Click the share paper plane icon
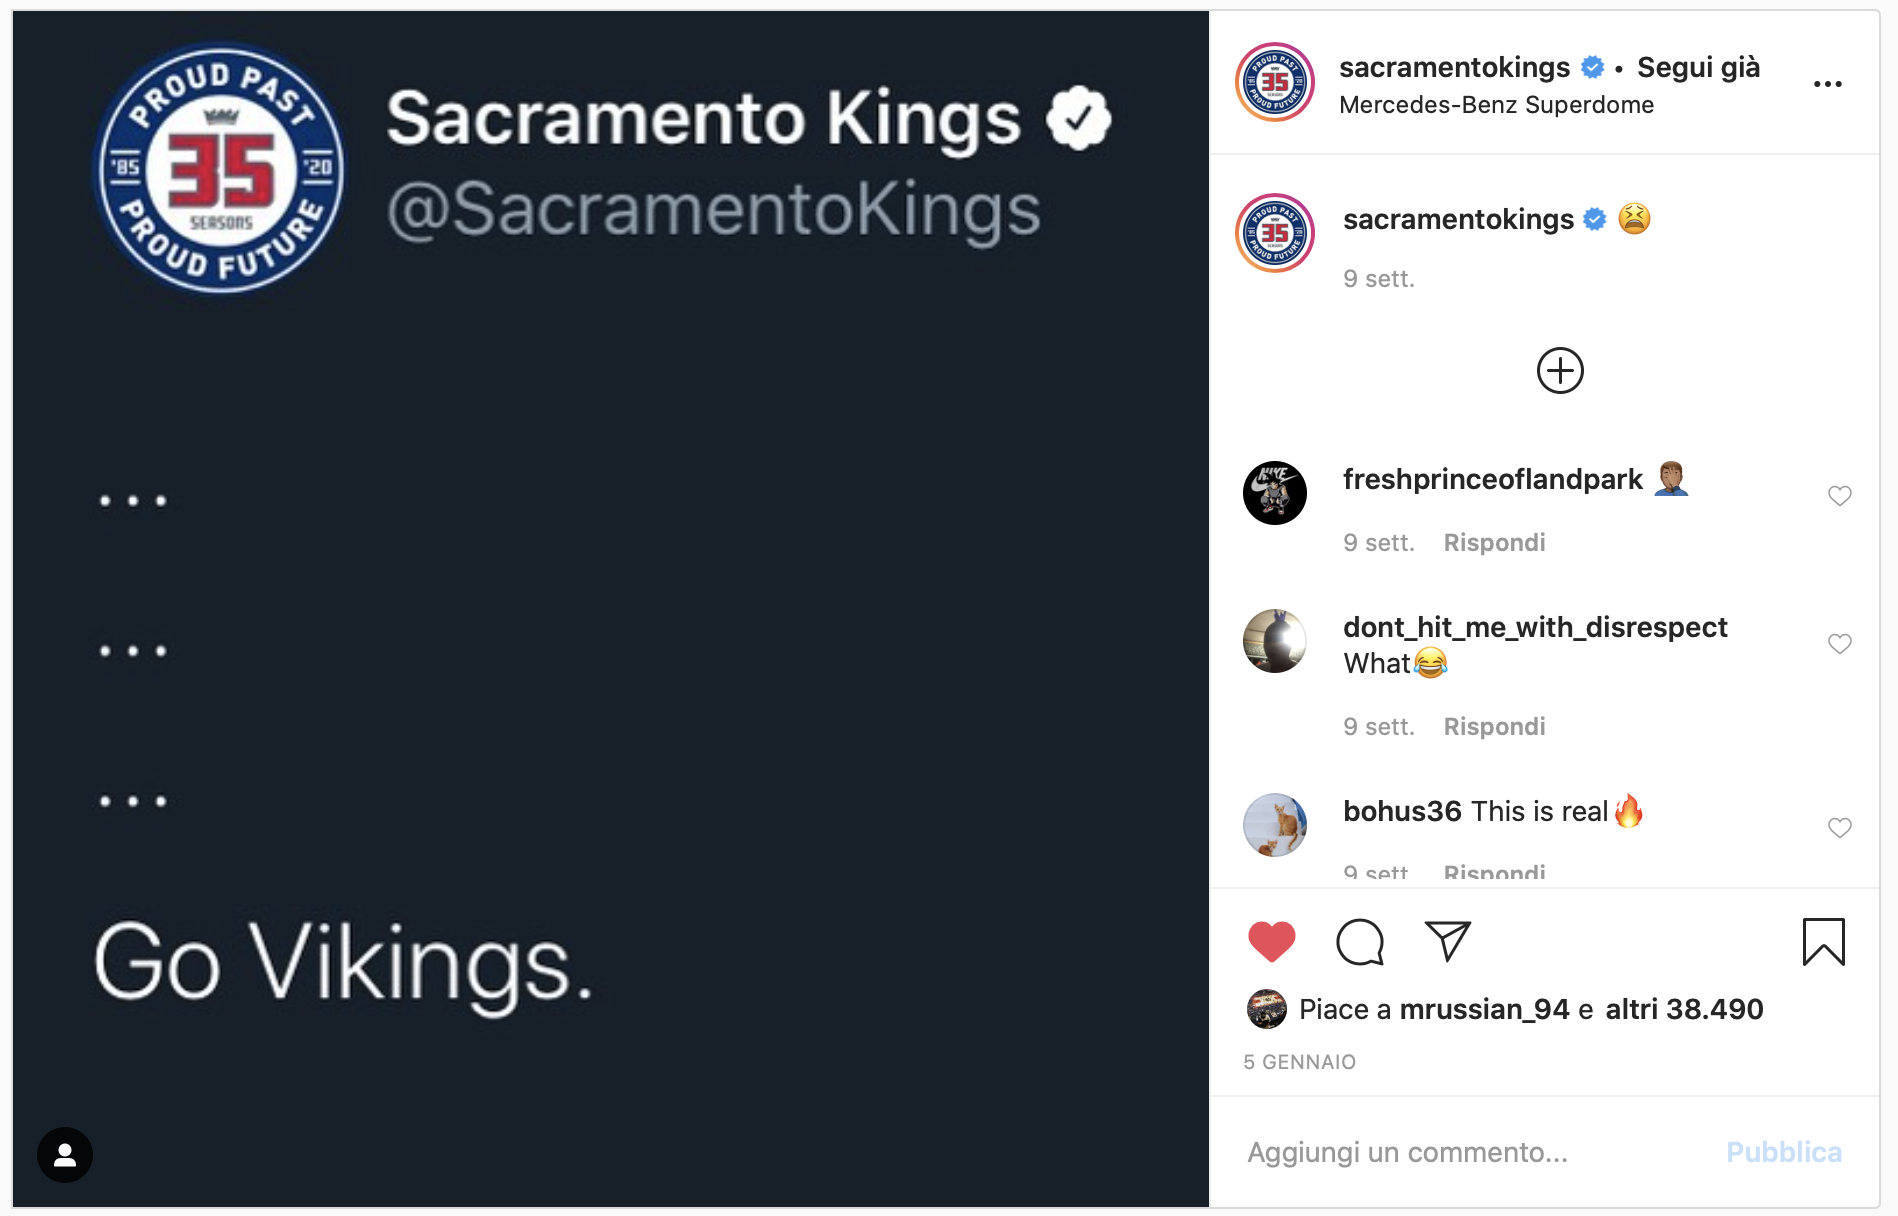 [x=1447, y=942]
